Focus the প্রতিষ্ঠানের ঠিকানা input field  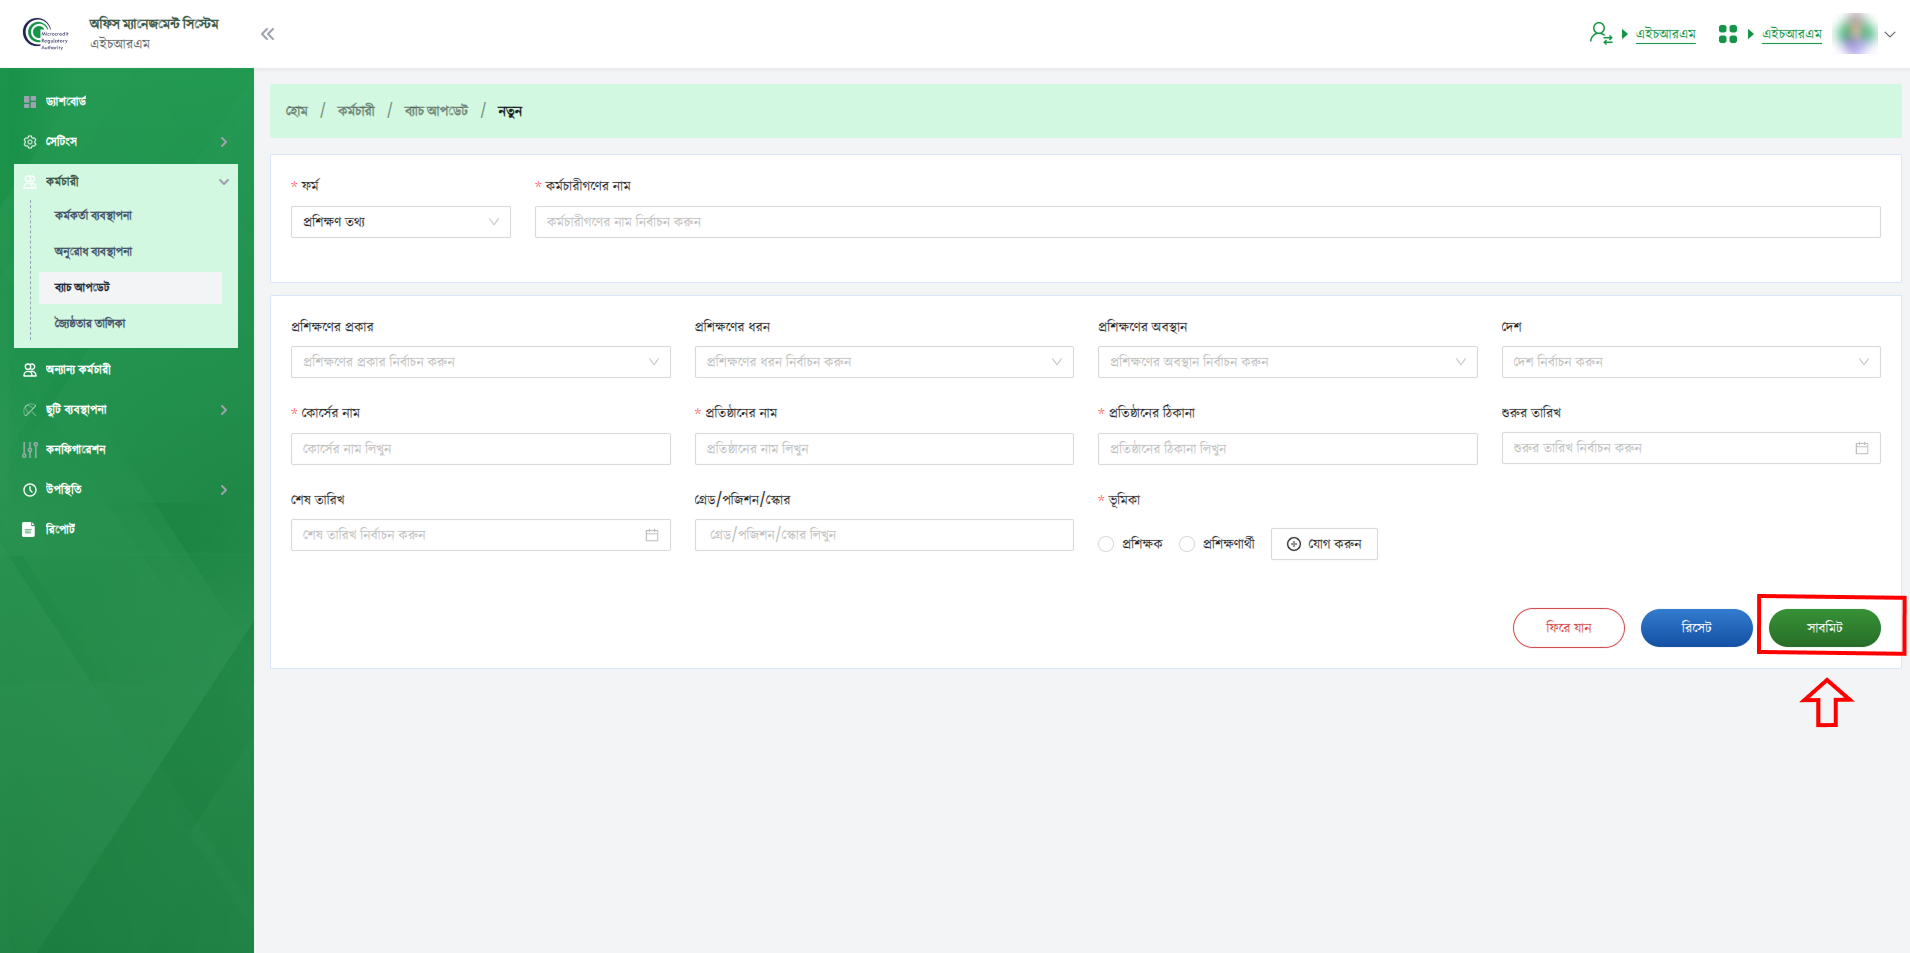coord(1288,449)
